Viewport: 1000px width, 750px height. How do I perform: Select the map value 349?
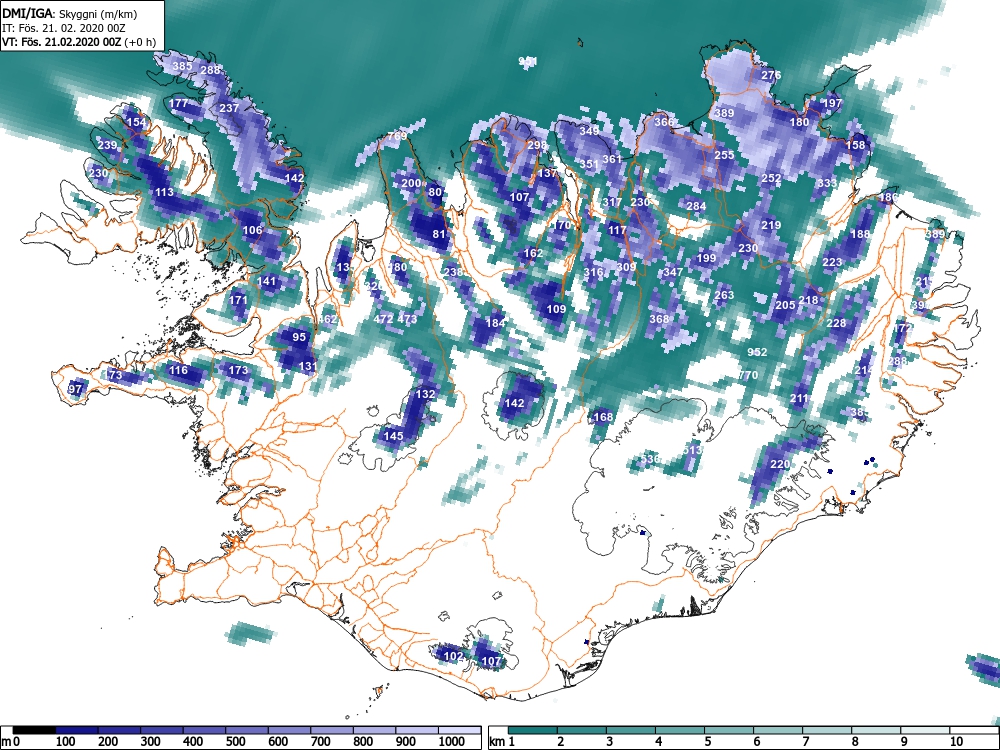(x=589, y=131)
